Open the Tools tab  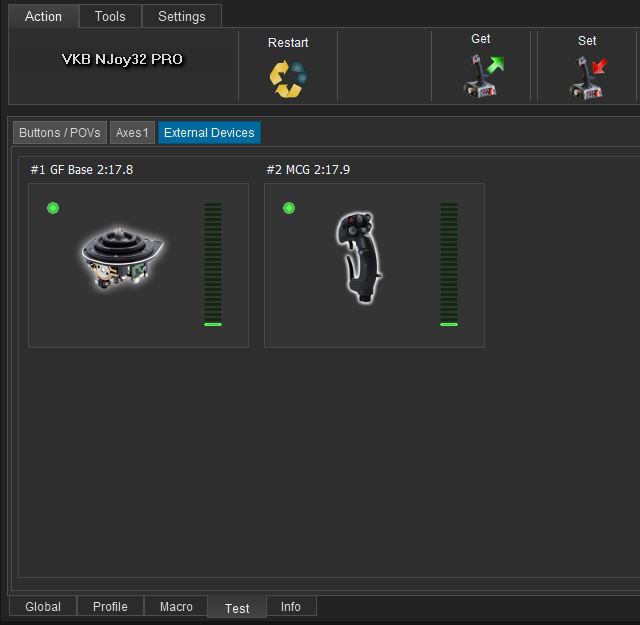click(x=110, y=16)
